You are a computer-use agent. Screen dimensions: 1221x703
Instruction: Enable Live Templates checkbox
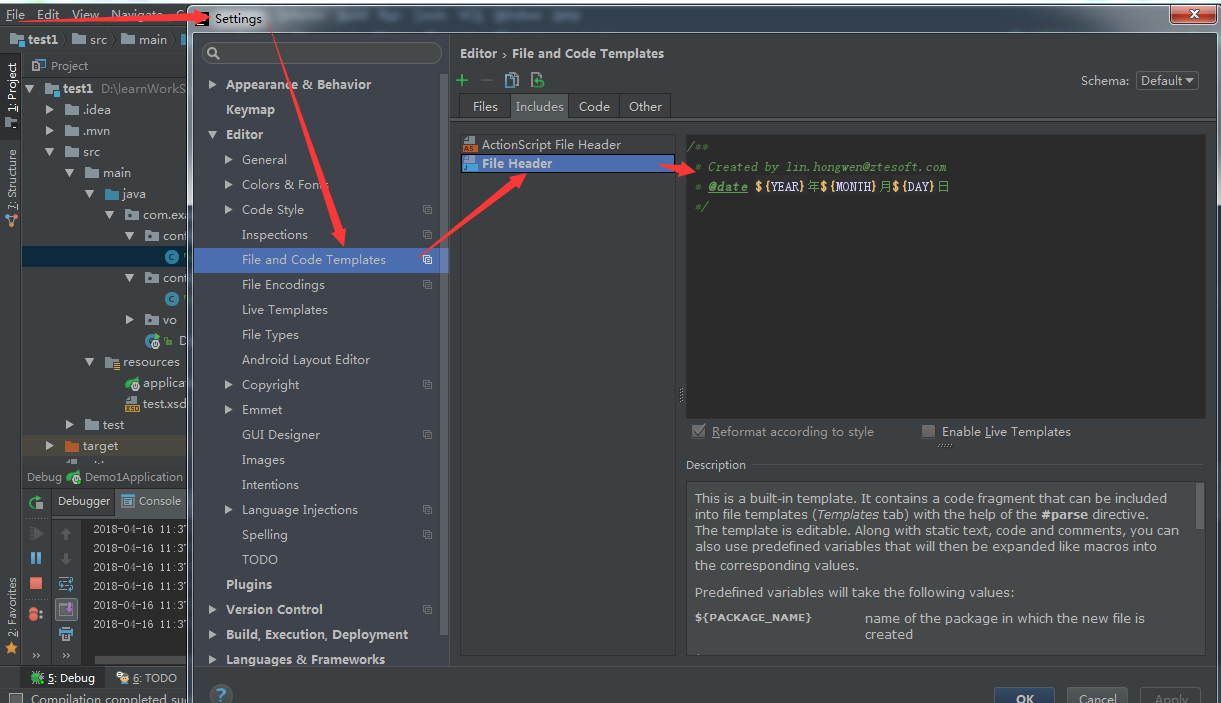[x=929, y=432]
